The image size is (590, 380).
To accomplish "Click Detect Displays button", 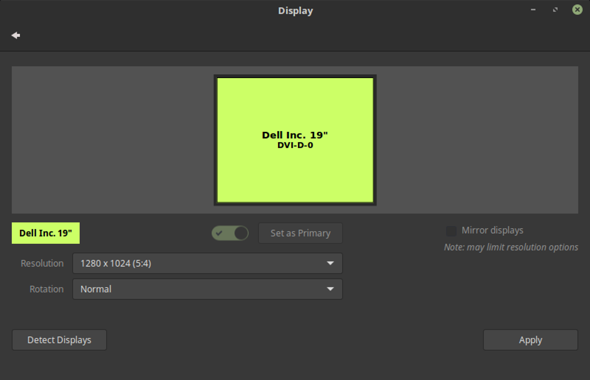I will [x=59, y=340].
